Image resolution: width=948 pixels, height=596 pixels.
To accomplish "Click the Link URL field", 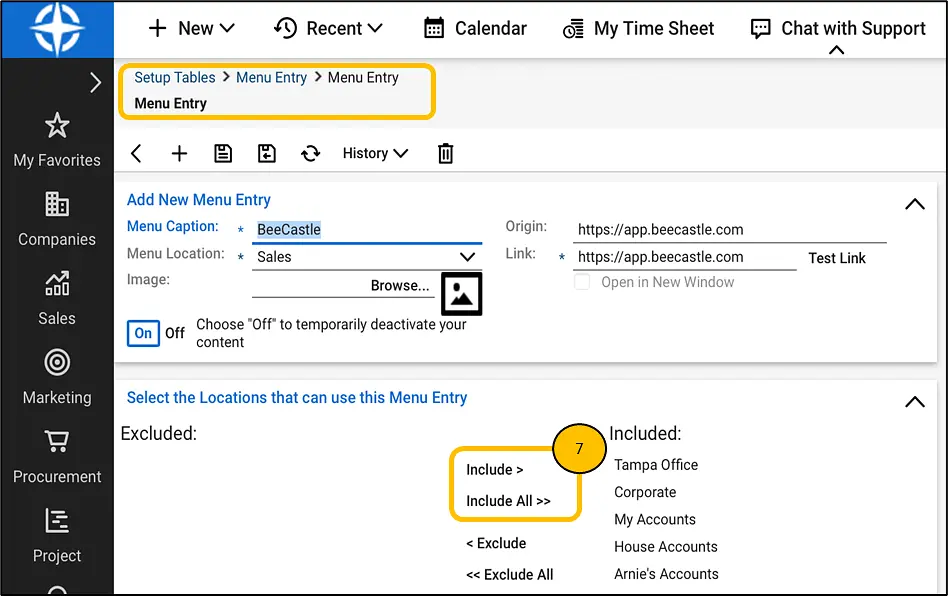I will click(x=684, y=257).
